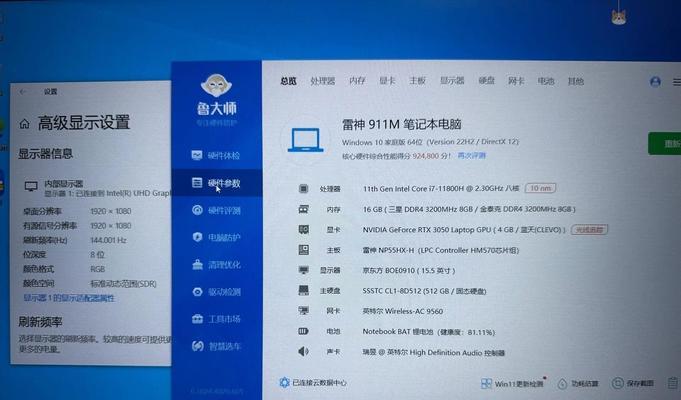Open 硬件评测 sidebar item

[x=216, y=210]
